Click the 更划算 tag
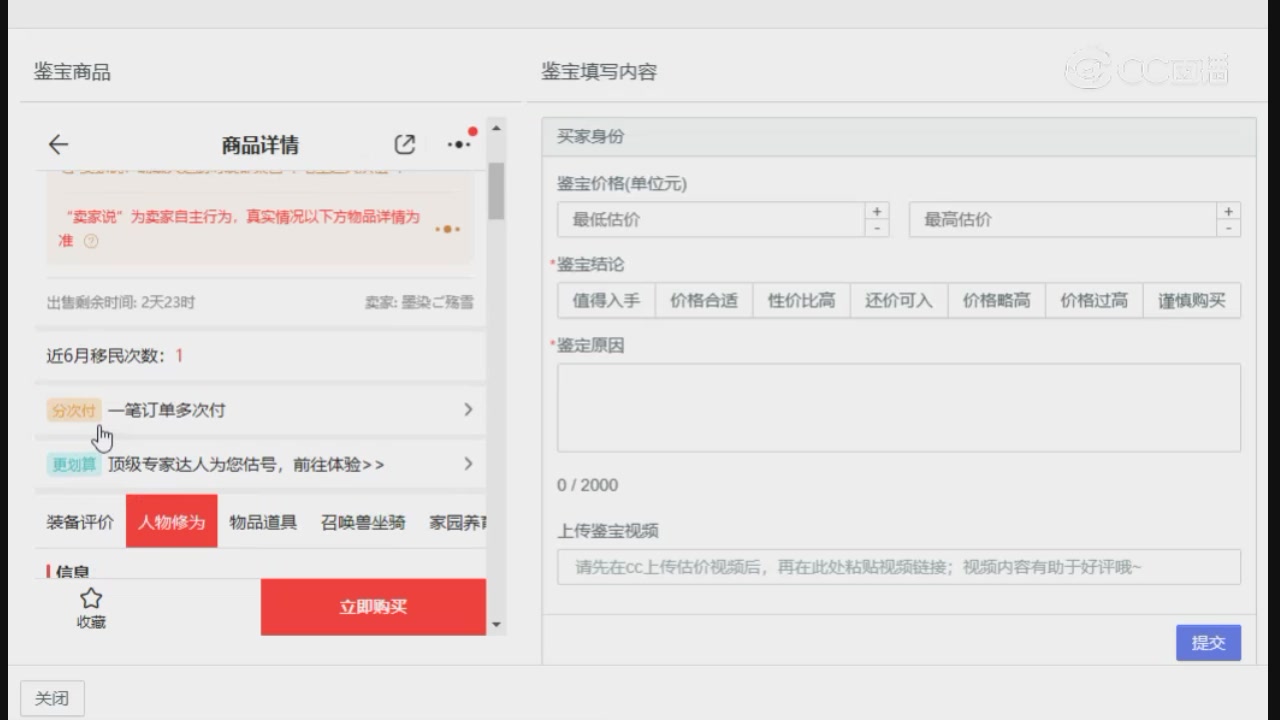The width and height of the screenshot is (1280, 720). [74, 464]
